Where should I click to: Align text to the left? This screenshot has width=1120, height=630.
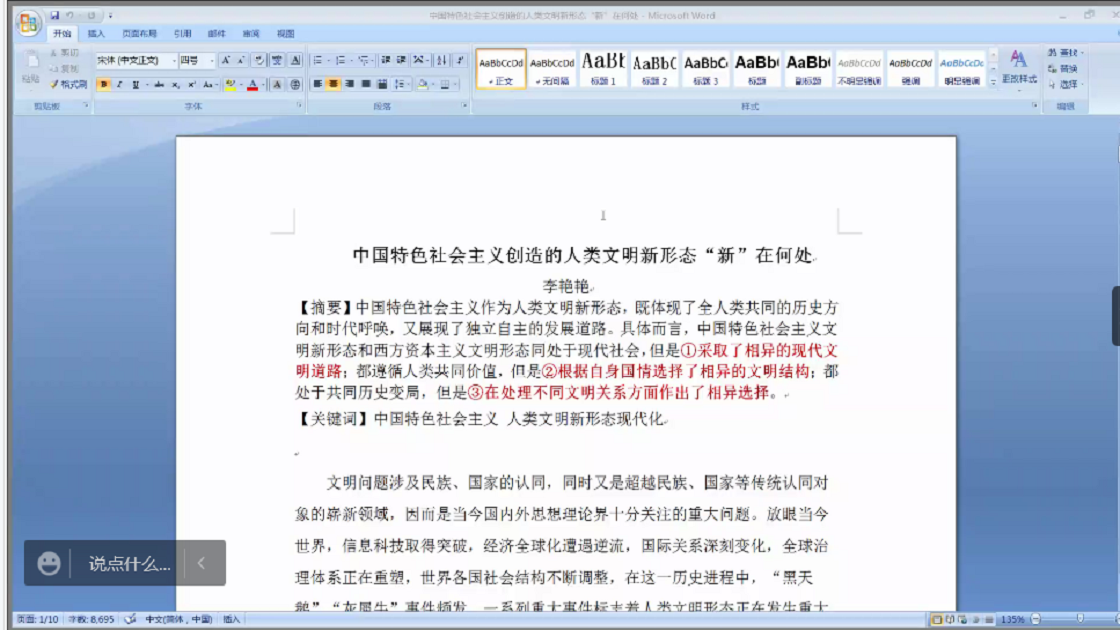click(317, 84)
